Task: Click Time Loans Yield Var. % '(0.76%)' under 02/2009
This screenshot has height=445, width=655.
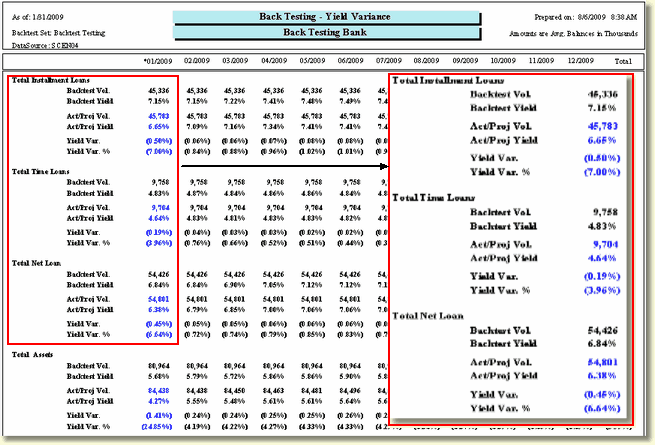Action: [197, 243]
